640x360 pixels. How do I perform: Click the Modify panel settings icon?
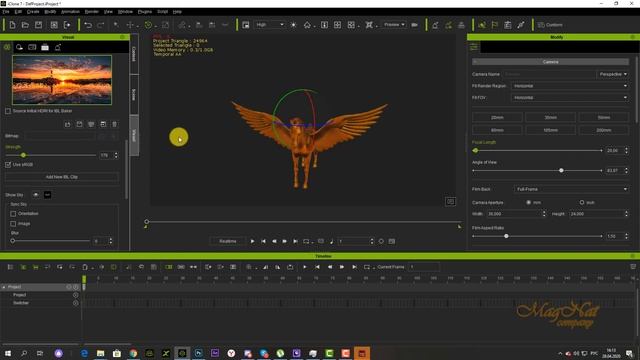[473, 47]
